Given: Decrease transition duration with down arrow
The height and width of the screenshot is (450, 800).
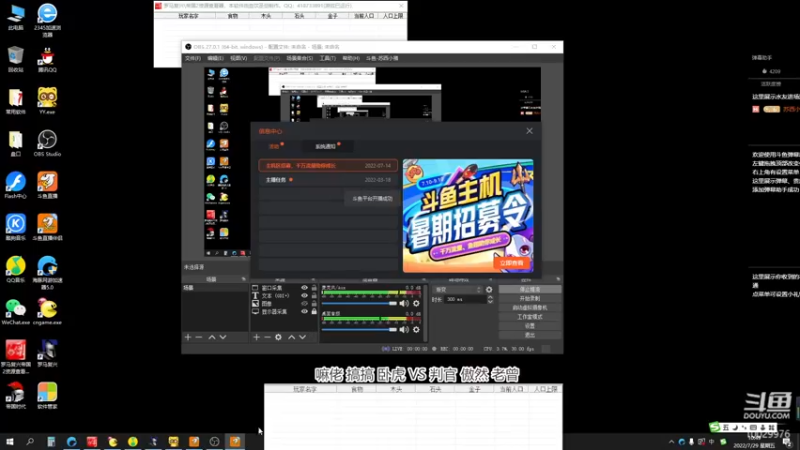Looking at the screenshot, I should coord(490,302).
